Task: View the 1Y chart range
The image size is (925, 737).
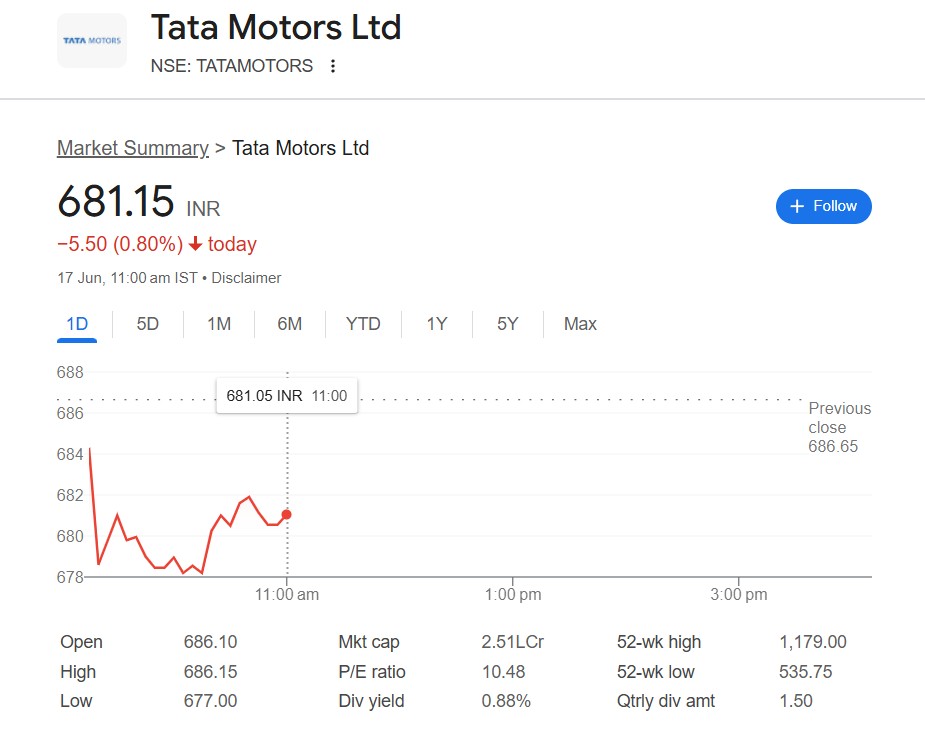Action: [437, 324]
